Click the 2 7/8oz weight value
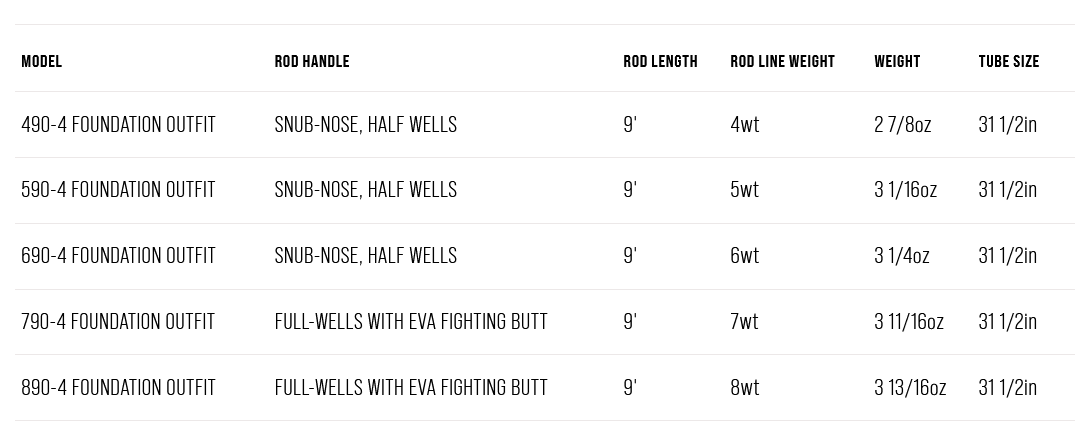 pos(902,125)
